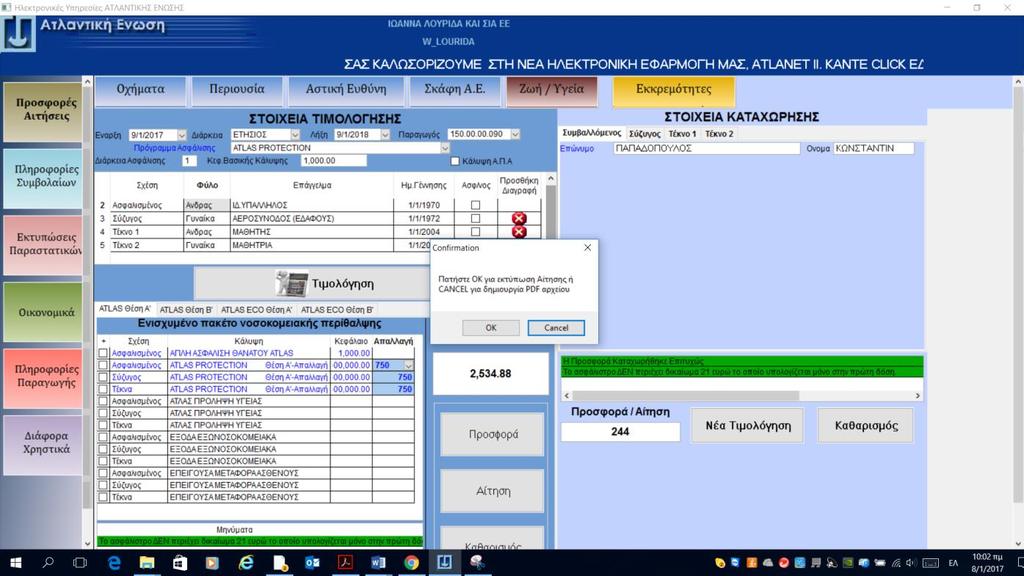The image size is (1024, 576).
Task: Open the Εκκρεμότητες tab
Action: [673, 89]
